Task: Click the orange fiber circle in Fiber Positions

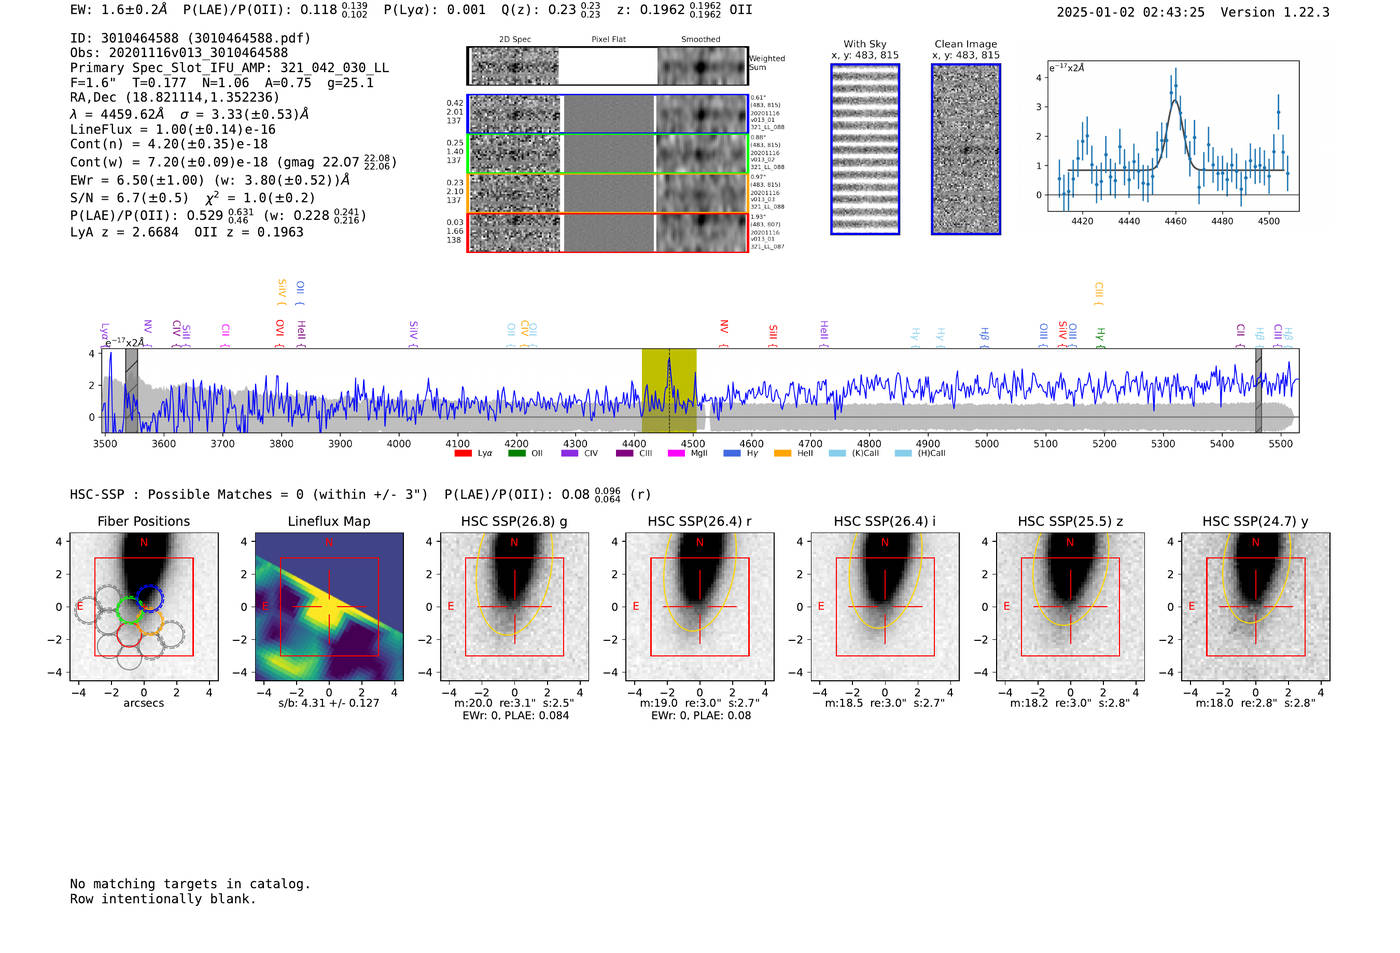Action: (150, 623)
